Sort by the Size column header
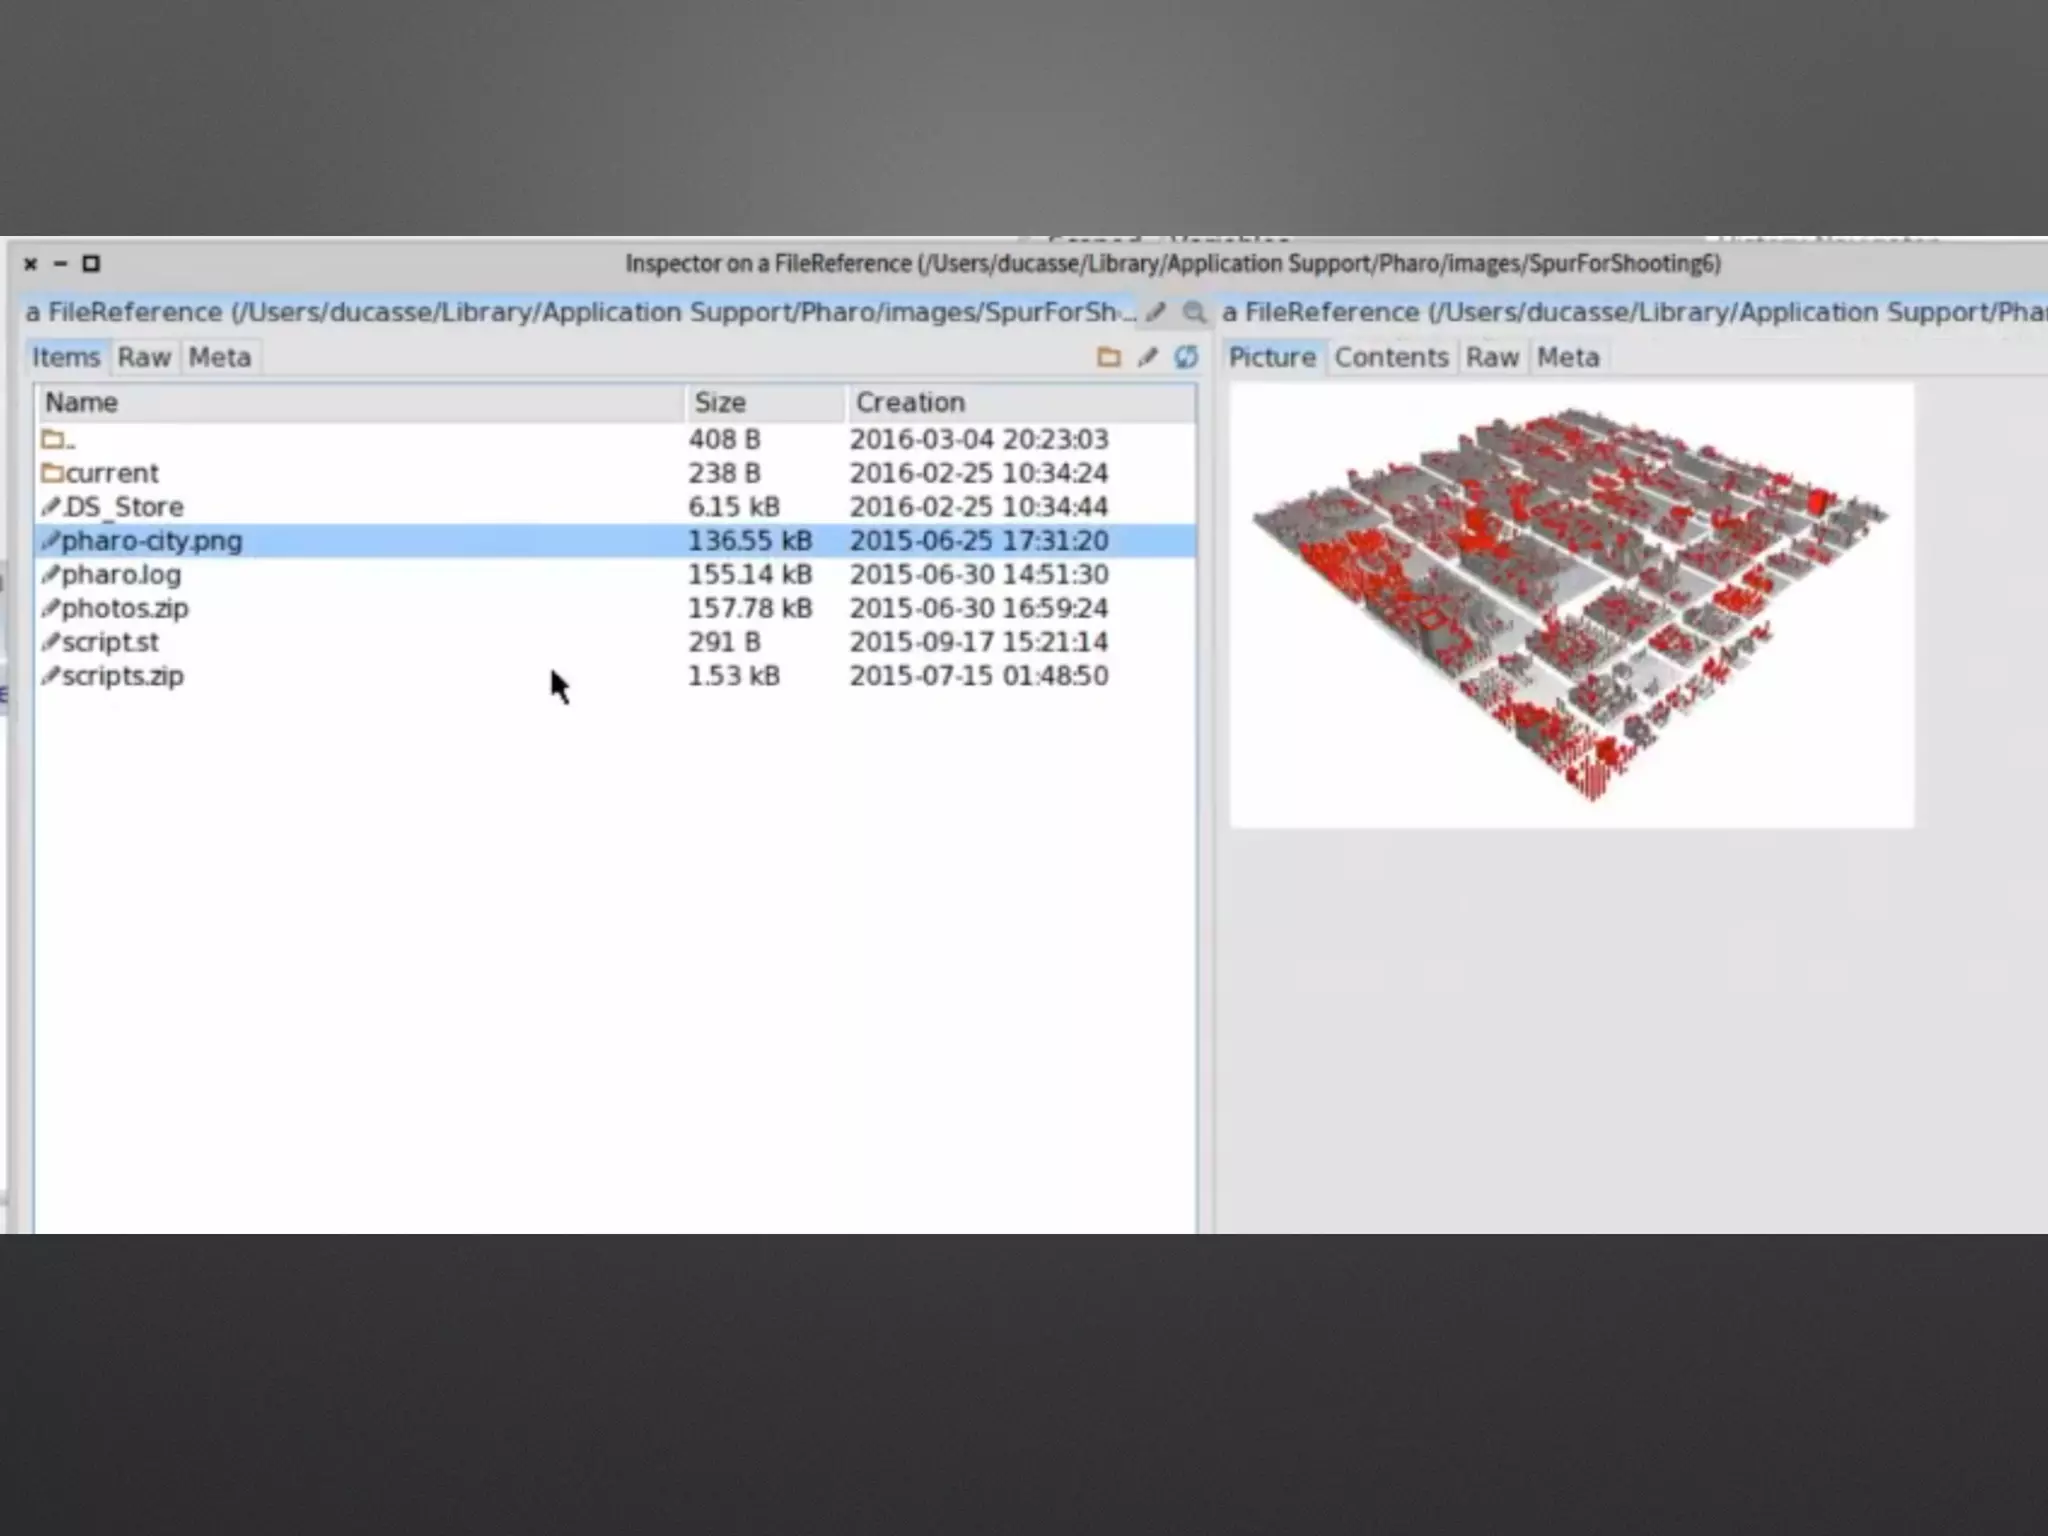2048x1536 pixels. click(720, 402)
